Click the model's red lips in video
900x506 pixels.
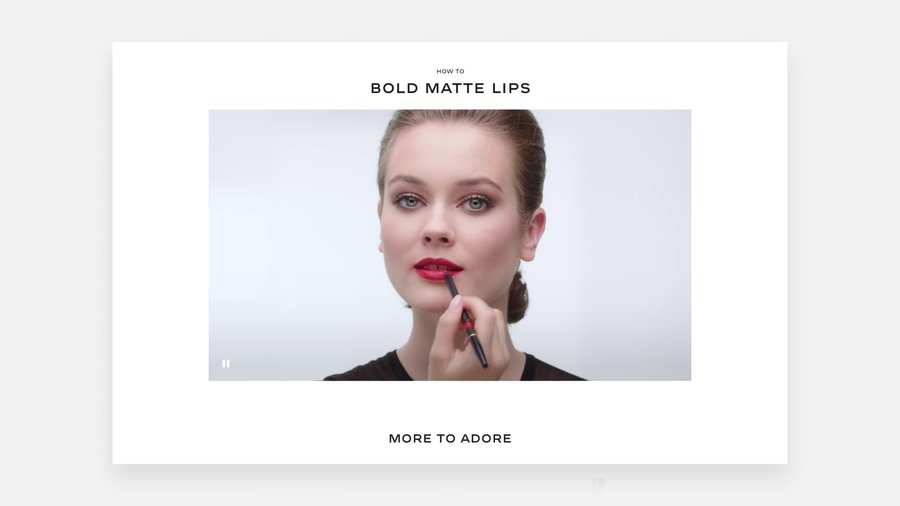pos(438,269)
